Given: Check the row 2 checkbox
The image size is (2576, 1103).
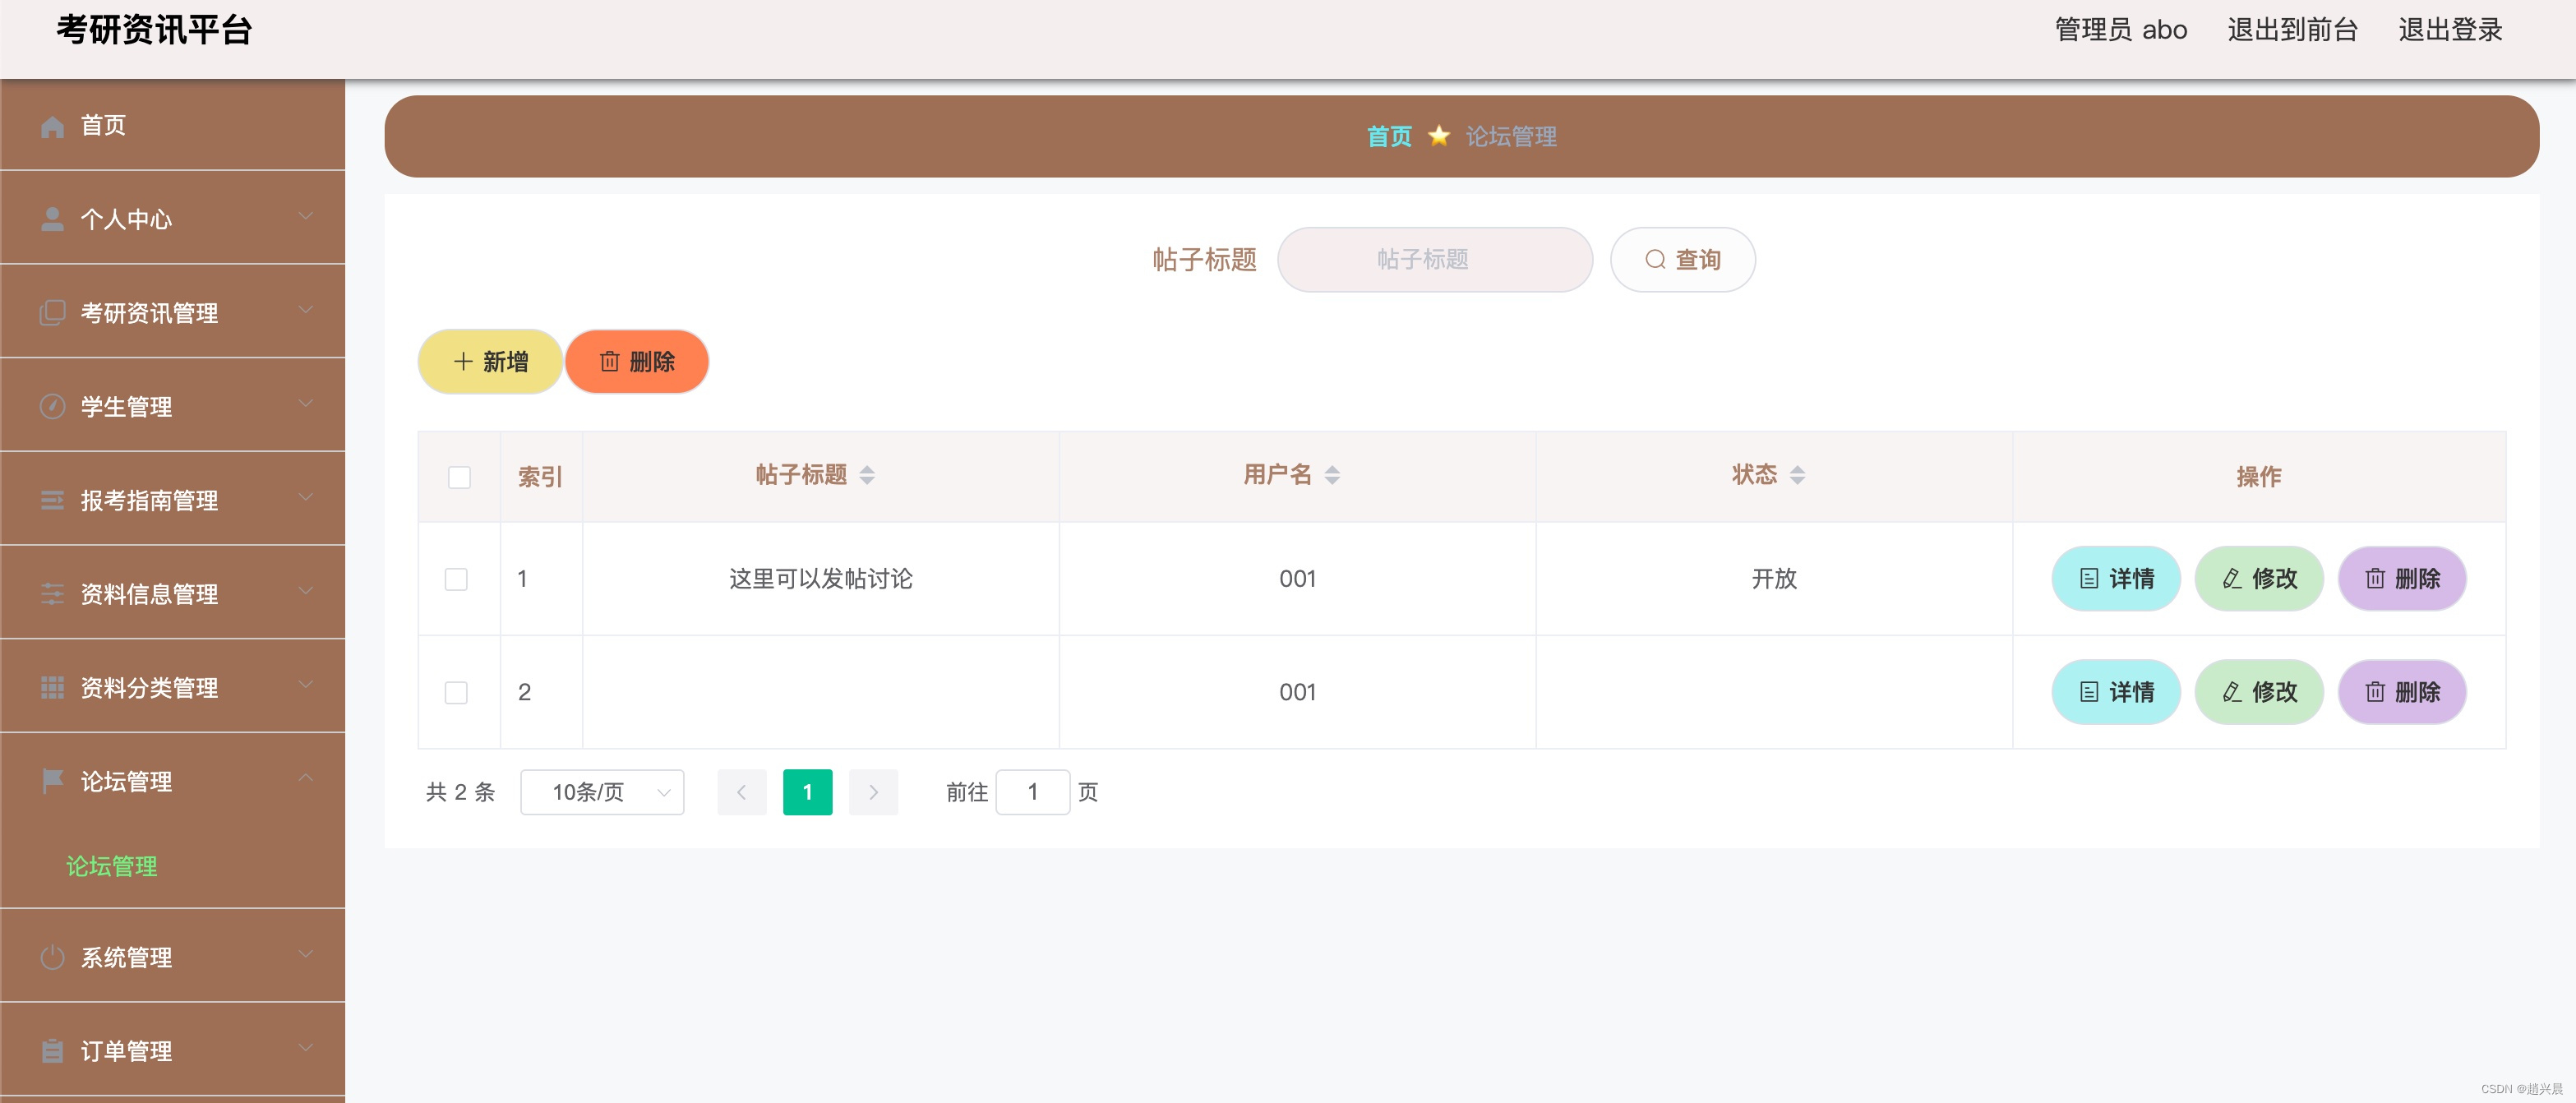Looking at the screenshot, I should click(x=456, y=693).
